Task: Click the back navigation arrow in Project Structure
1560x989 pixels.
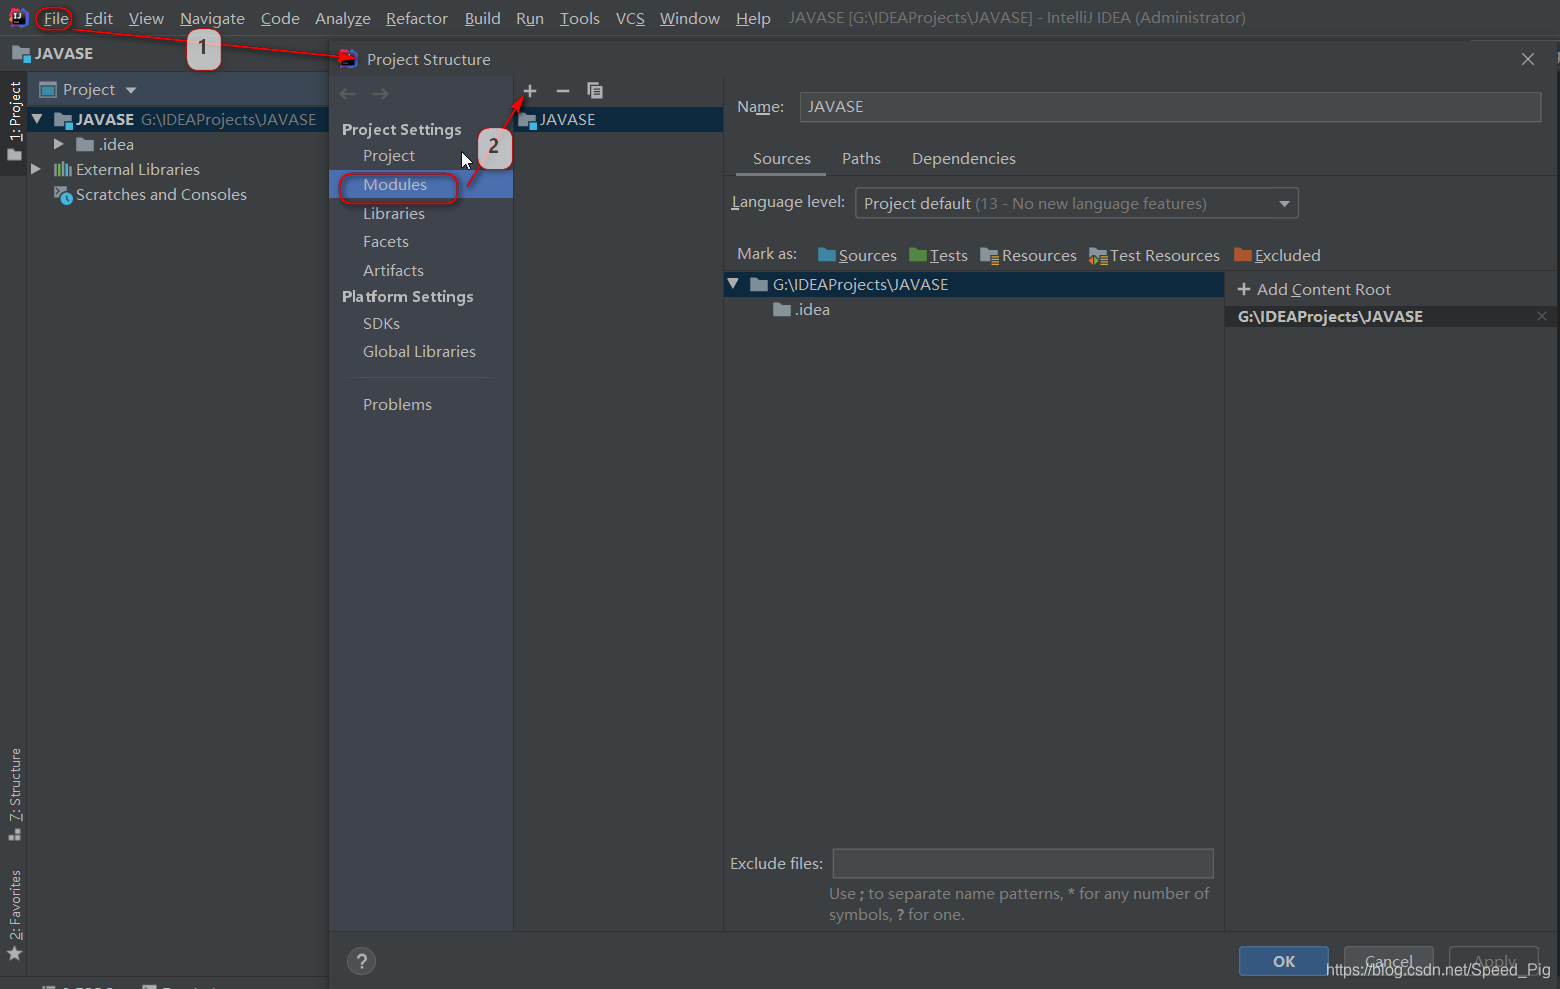Action: coord(348,94)
